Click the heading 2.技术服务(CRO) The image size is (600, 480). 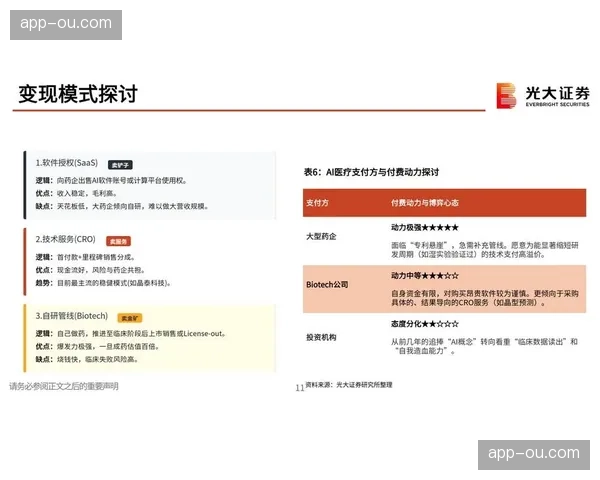(65, 239)
